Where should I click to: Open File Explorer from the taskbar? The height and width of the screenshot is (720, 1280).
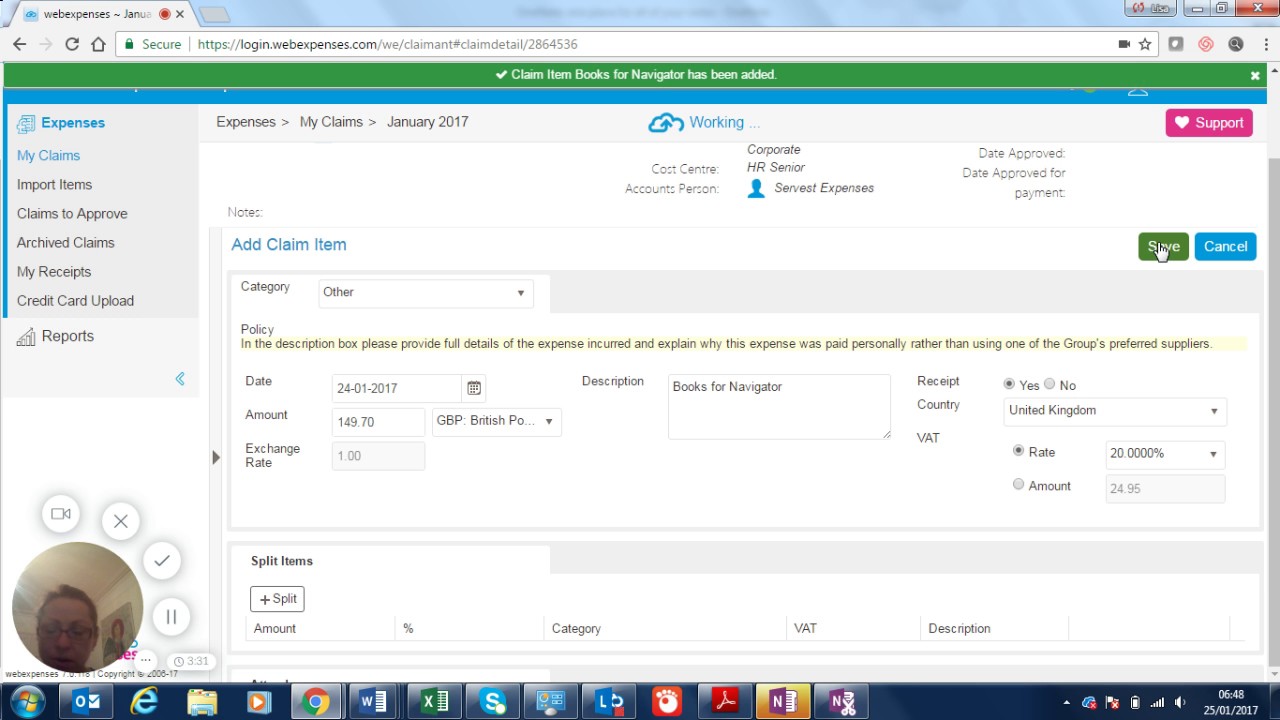pyautogui.click(x=202, y=702)
